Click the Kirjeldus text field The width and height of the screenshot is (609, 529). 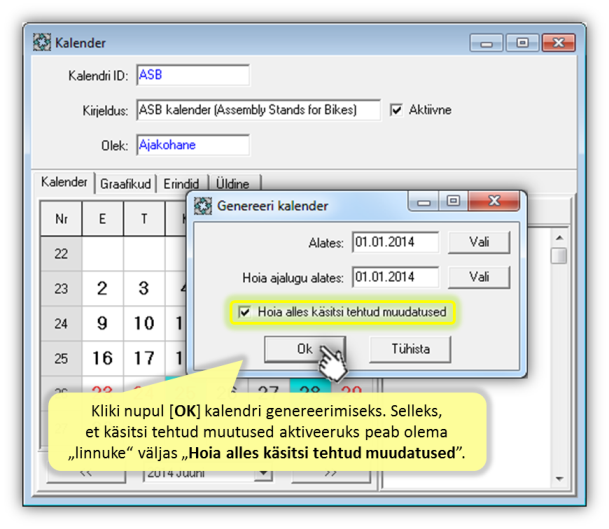pos(258,110)
